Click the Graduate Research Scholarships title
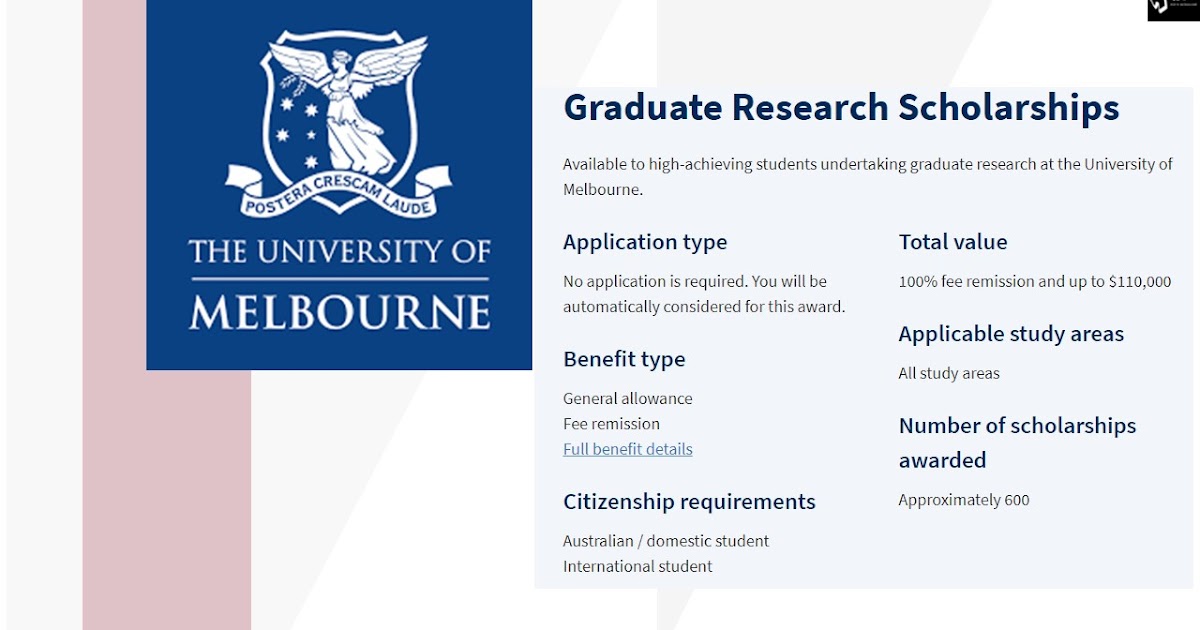Screen dimensions: 1200x630 click(x=842, y=107)
